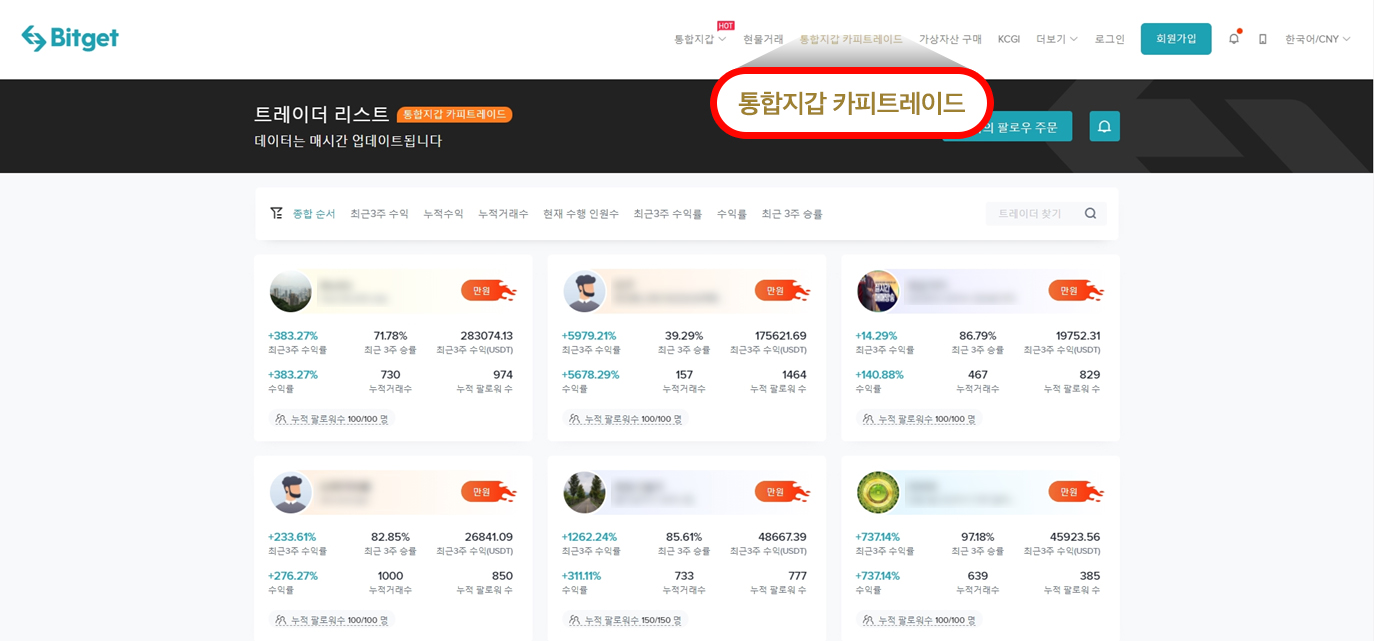
Task: Click follower icon on 19752.31 profit card
Action: click(869, 419)
